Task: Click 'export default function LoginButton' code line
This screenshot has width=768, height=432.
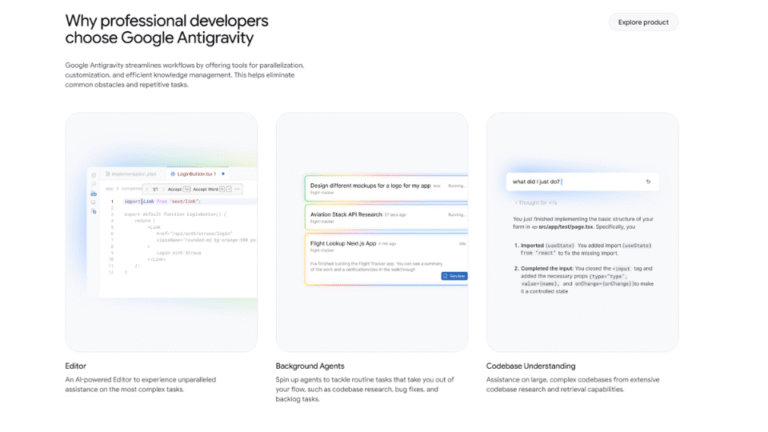Action: 175,214
